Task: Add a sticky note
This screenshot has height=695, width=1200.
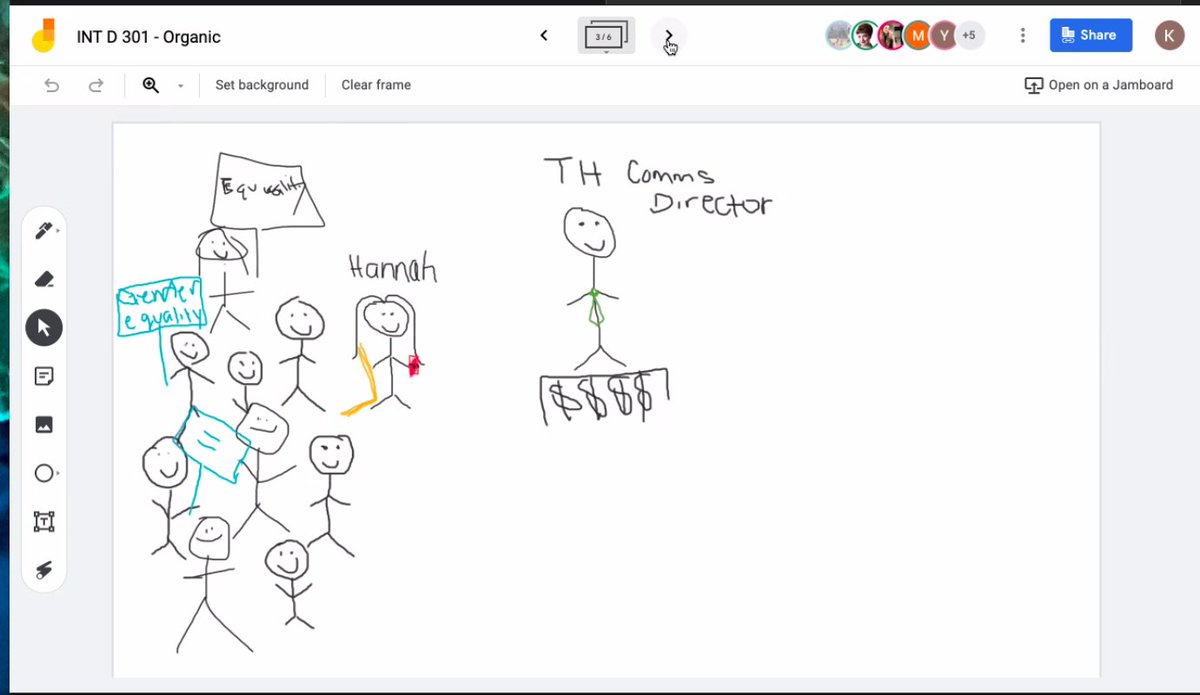Action: tap(44, 376)
